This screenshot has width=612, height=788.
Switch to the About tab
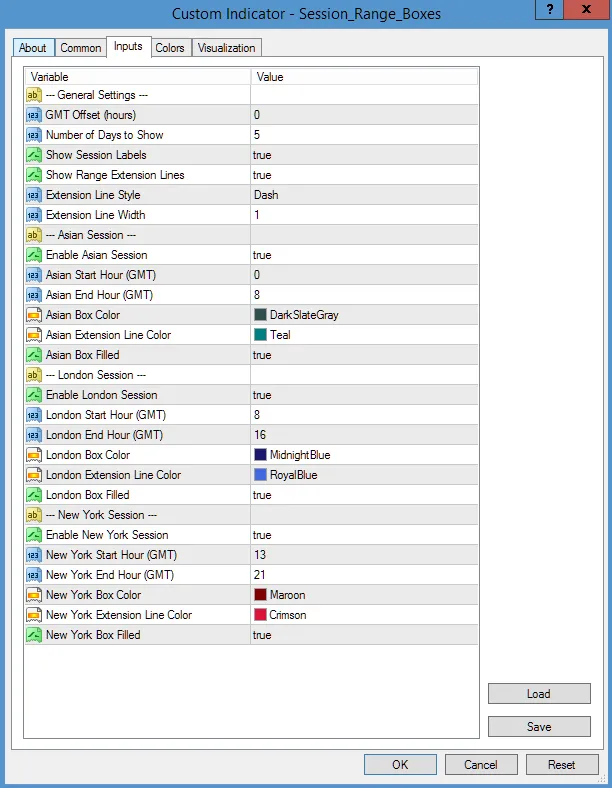[33, 48]
